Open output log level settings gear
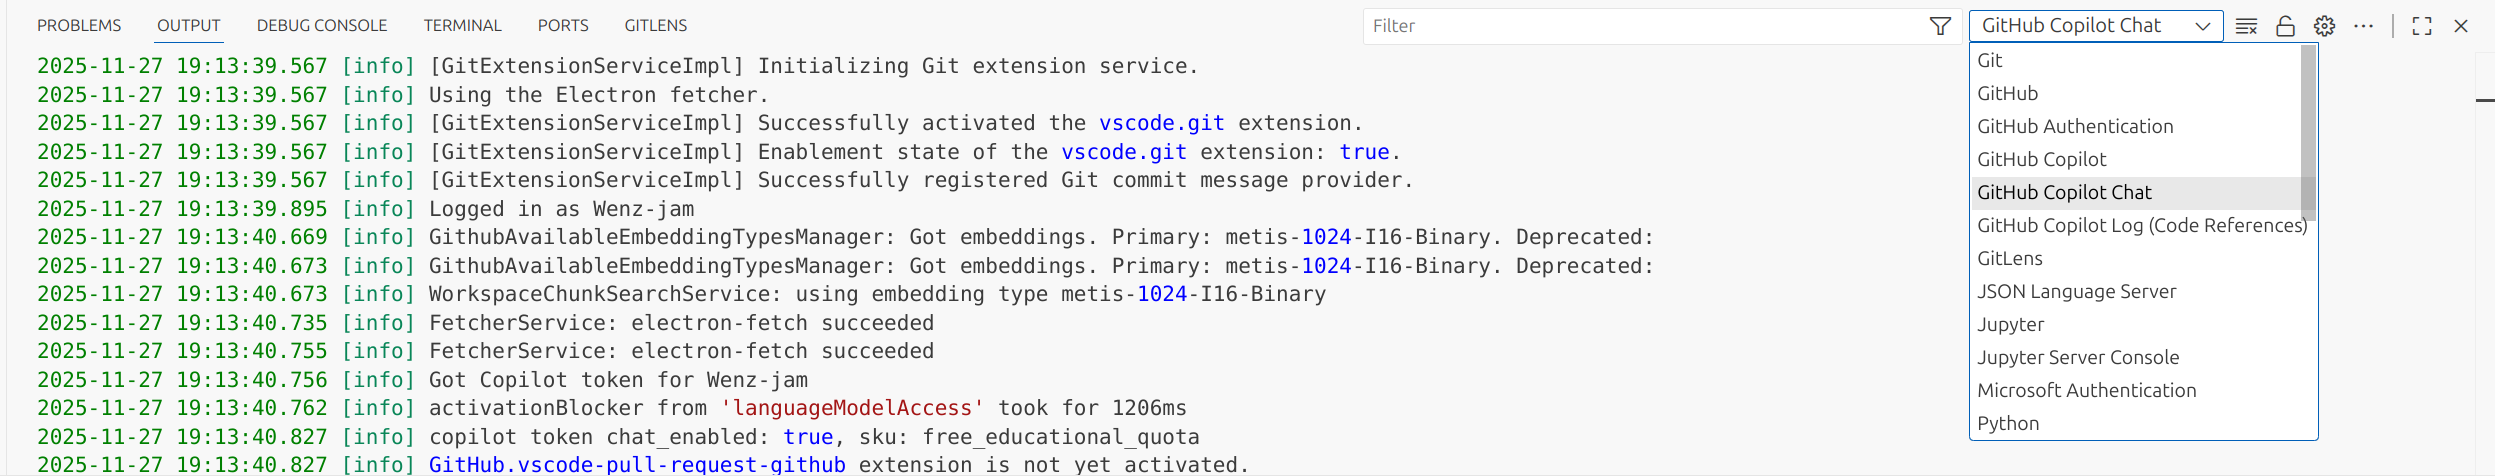Image resolution: width=2495 pixels, height=476 pixels. click(2324, 26)
